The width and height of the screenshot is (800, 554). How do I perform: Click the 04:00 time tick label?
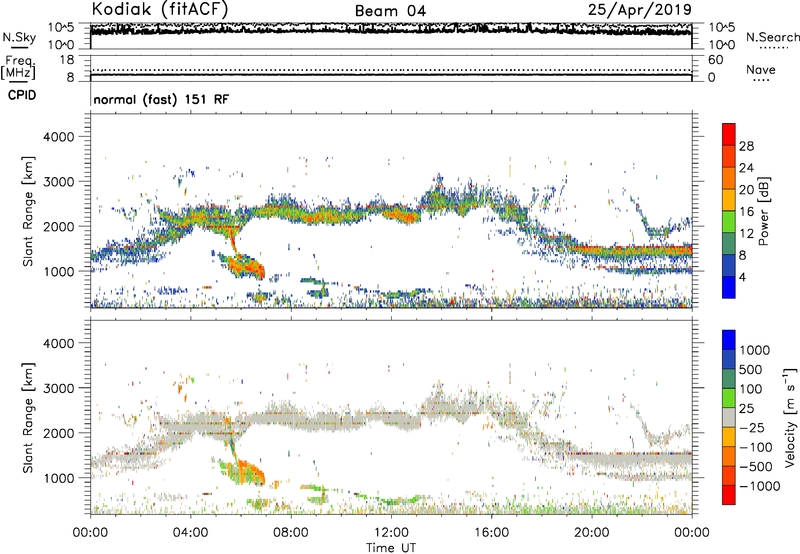point(191,533)
